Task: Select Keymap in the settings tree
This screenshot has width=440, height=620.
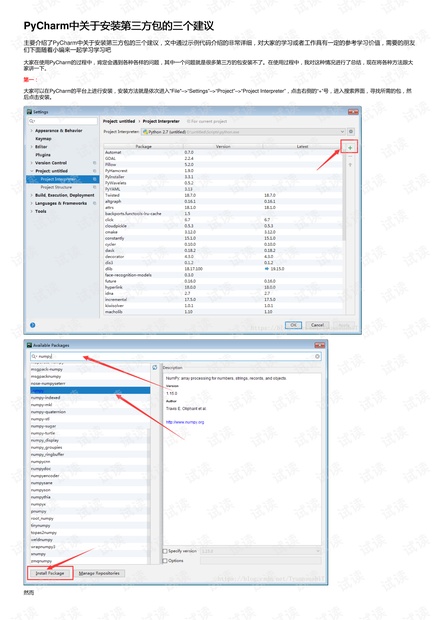Action: (43, 139)
